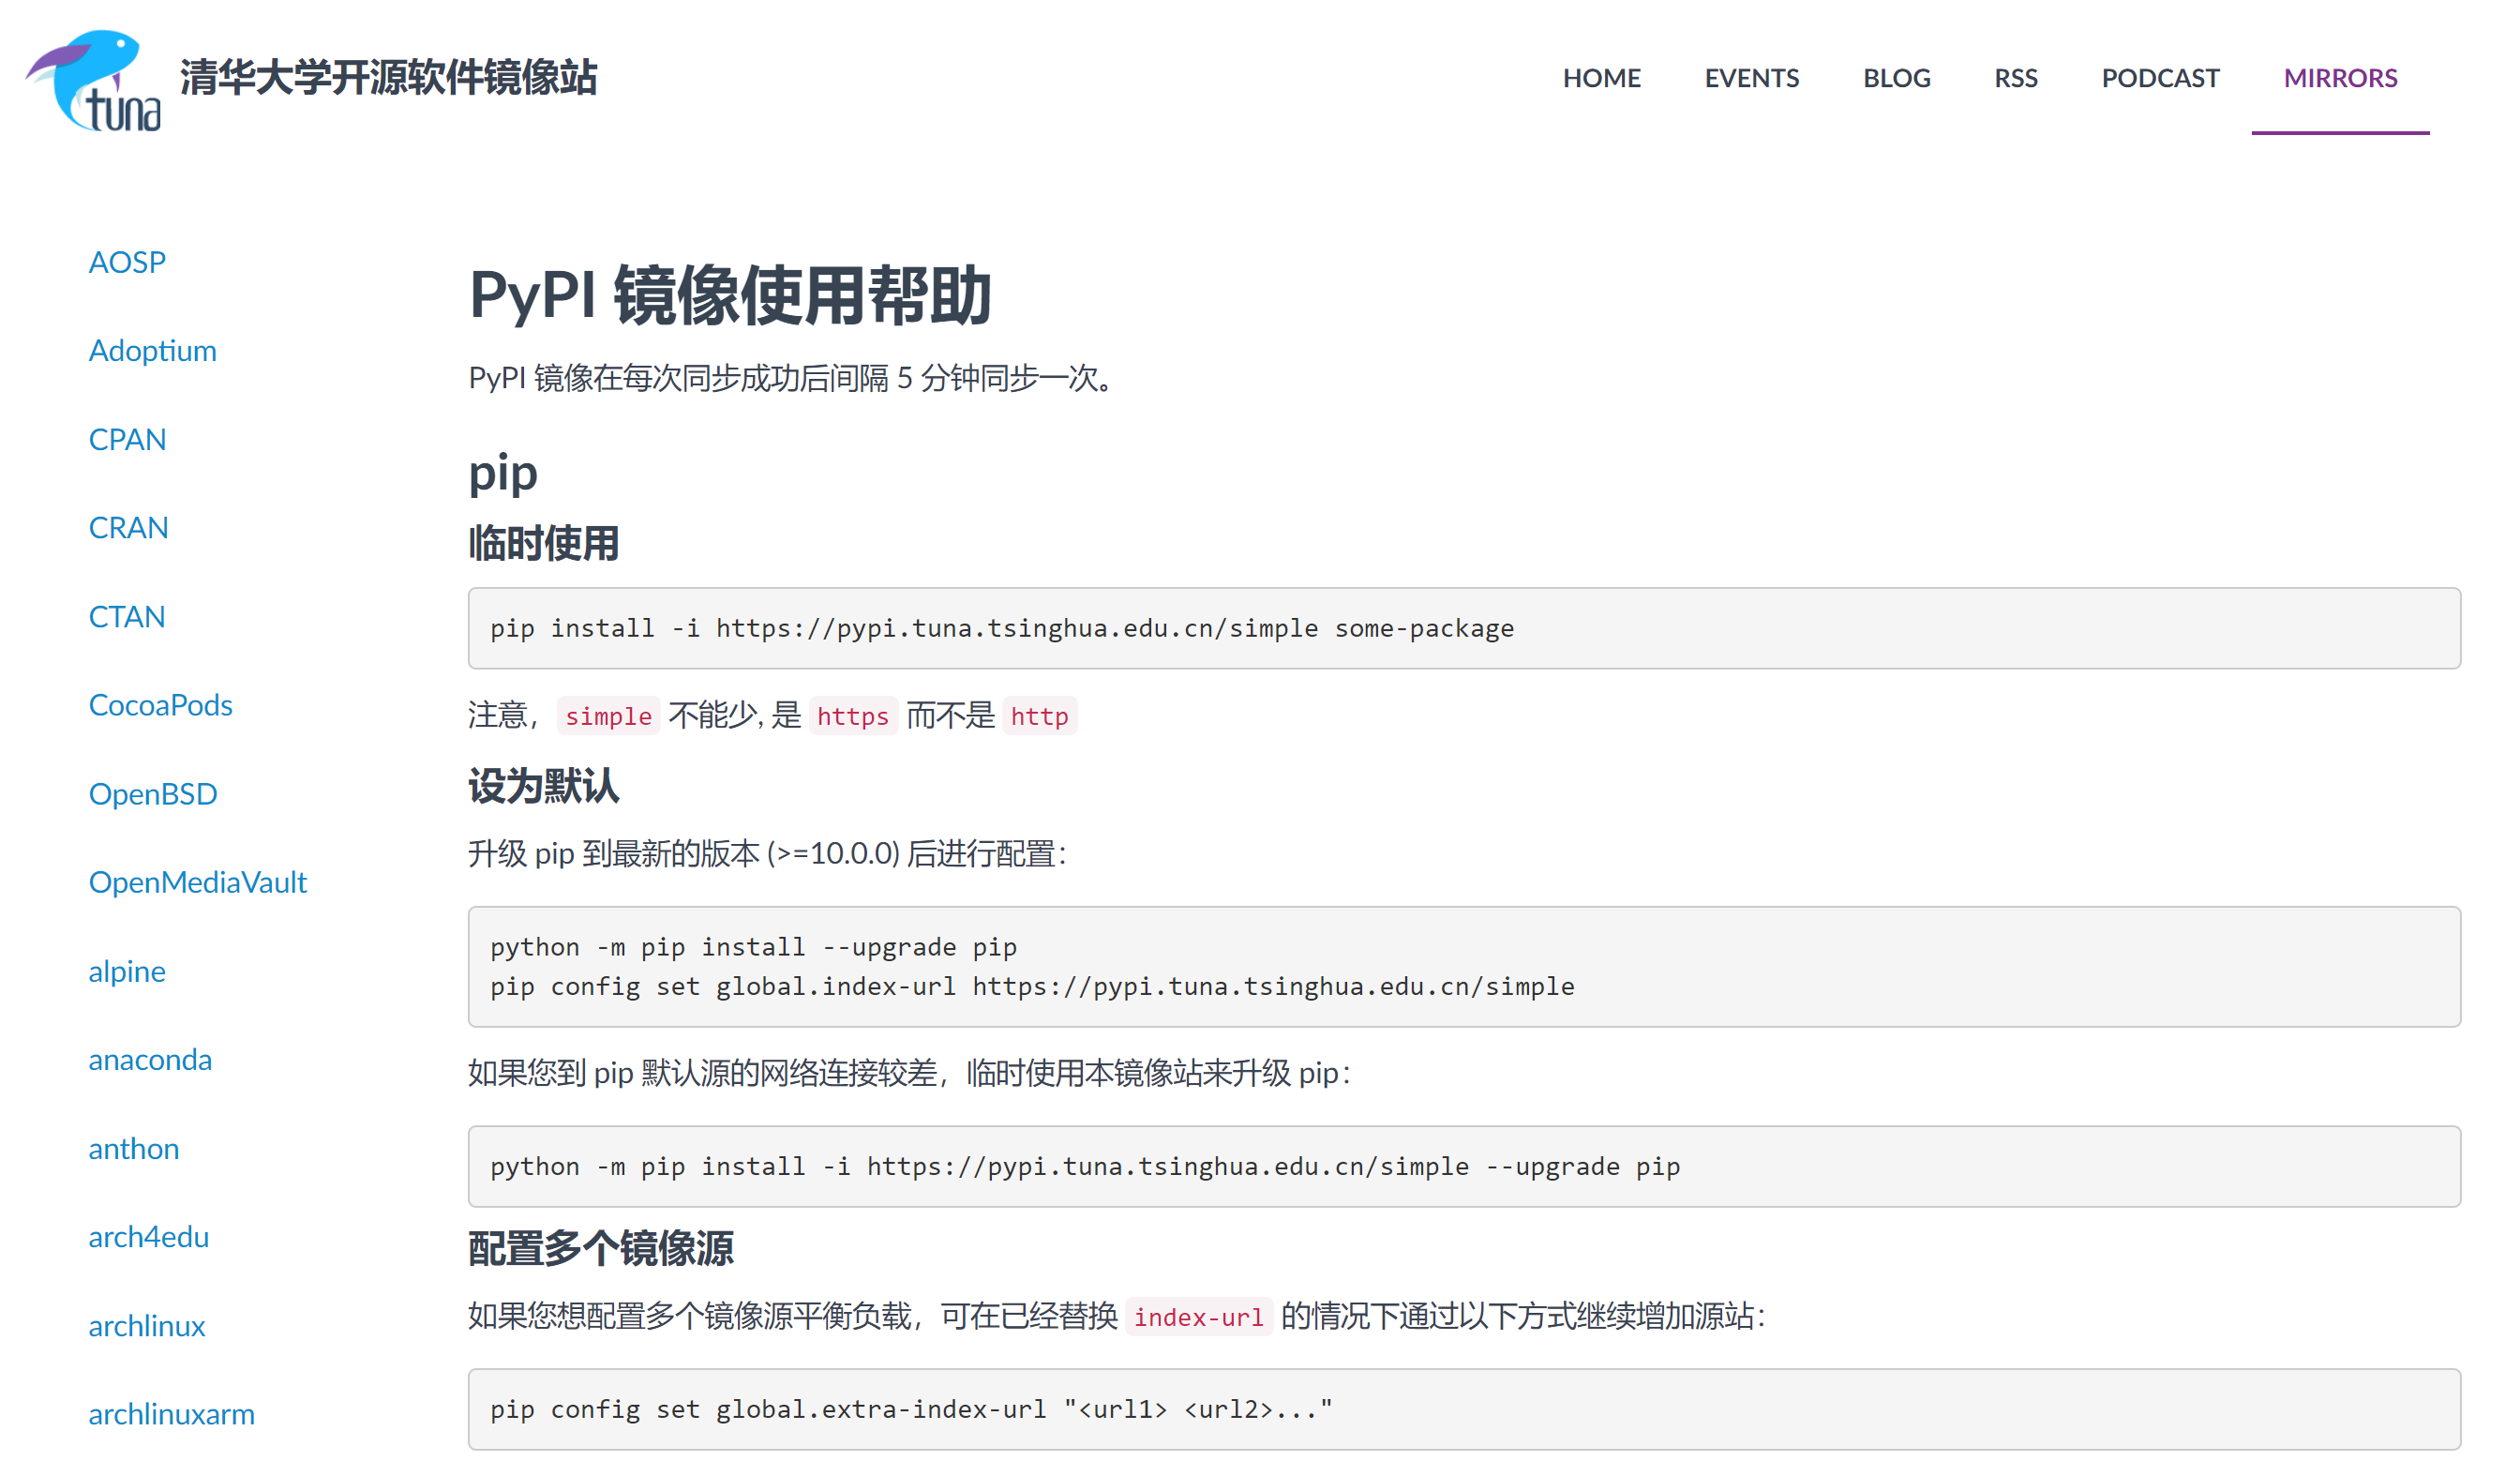The image size is (2520, 1461).
Task: Click the TUNA fish logo
Action: [93, 80]
